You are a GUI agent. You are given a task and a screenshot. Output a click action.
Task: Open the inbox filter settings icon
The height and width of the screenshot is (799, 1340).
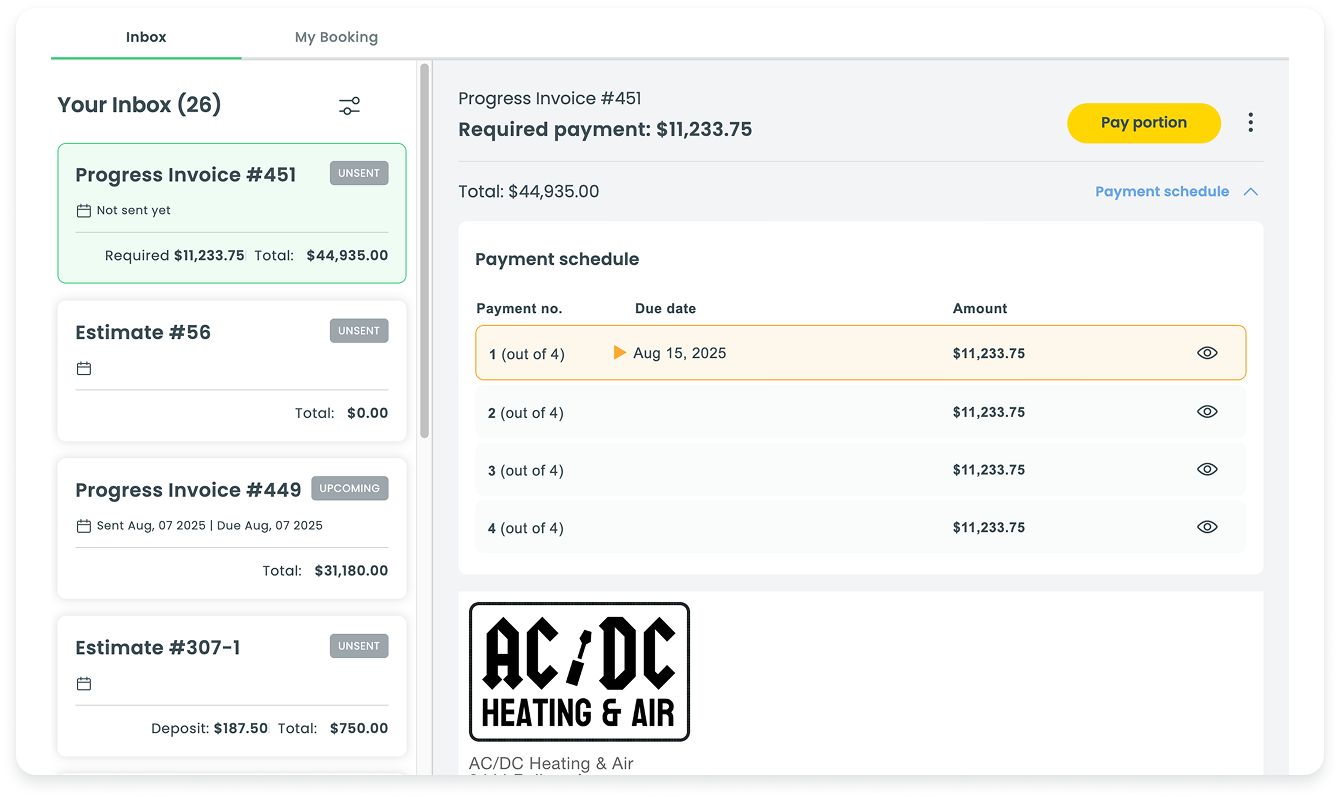click(x=349, y=106)
